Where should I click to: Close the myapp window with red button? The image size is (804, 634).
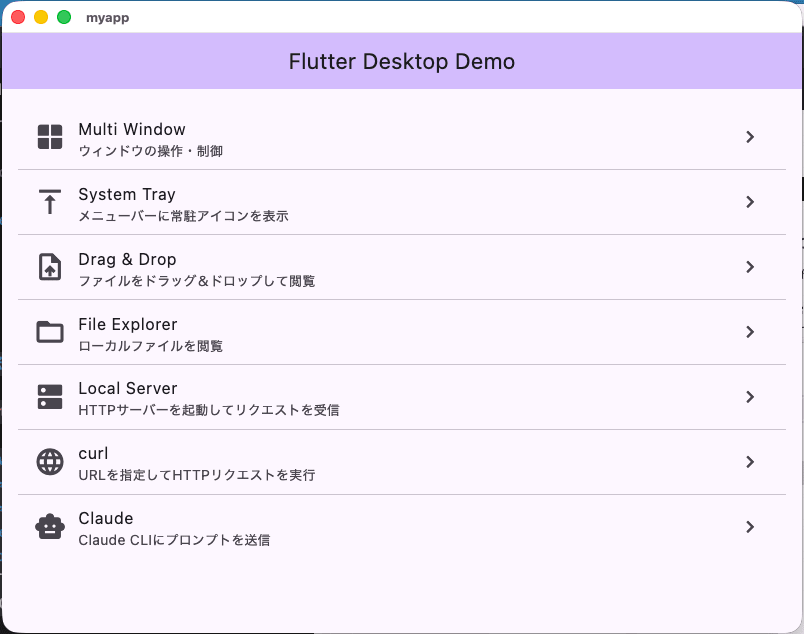(18, 17)
